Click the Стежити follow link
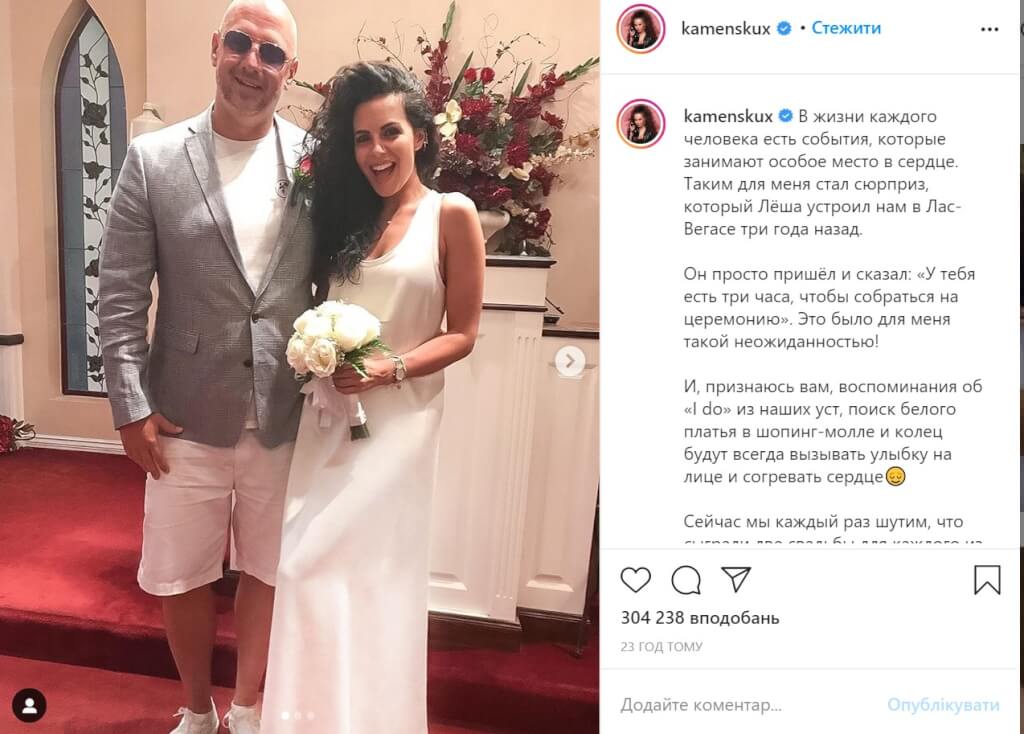 coord(846,28)
